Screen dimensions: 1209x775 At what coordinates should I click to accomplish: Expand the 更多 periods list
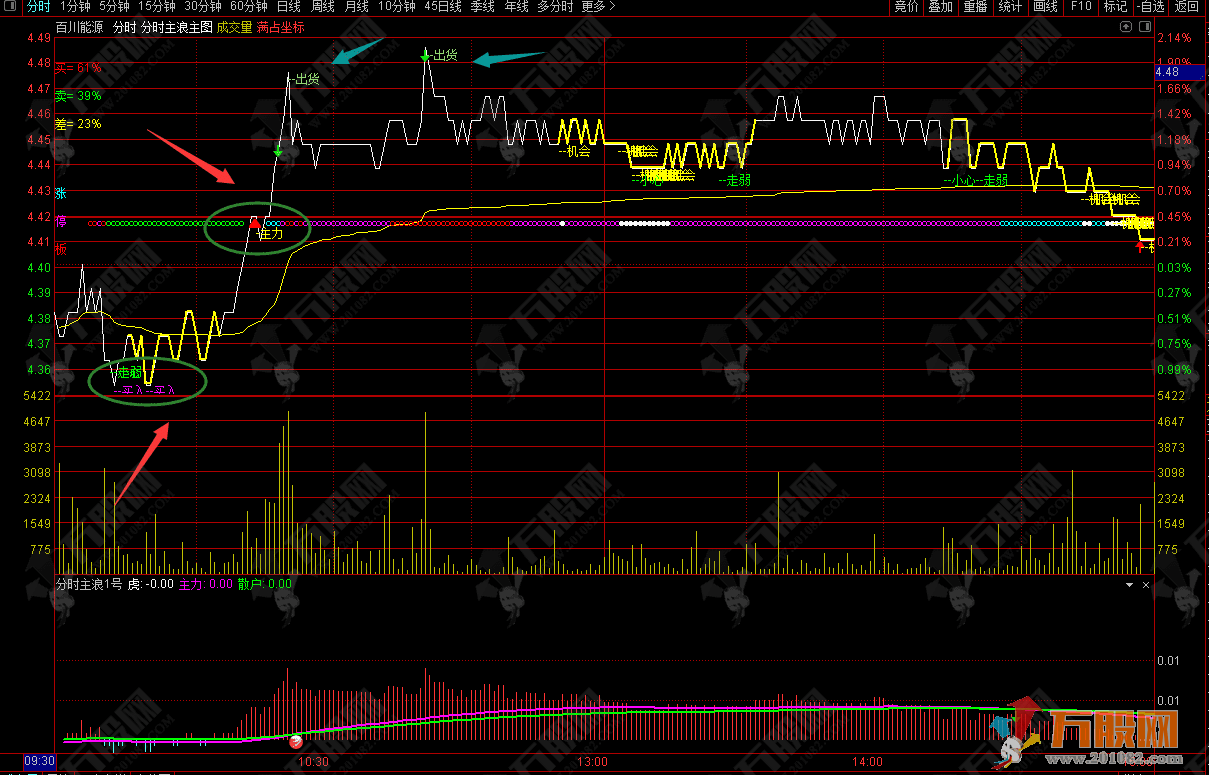click(598, 7)
